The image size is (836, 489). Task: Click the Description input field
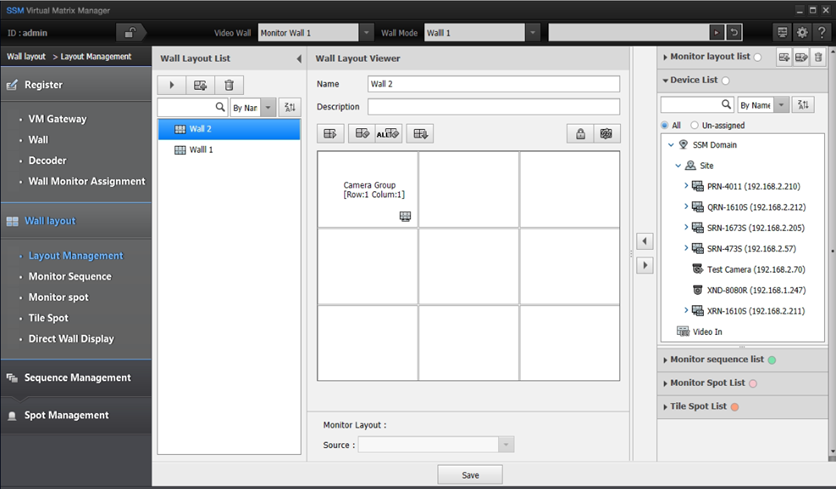tap(494, 107)
